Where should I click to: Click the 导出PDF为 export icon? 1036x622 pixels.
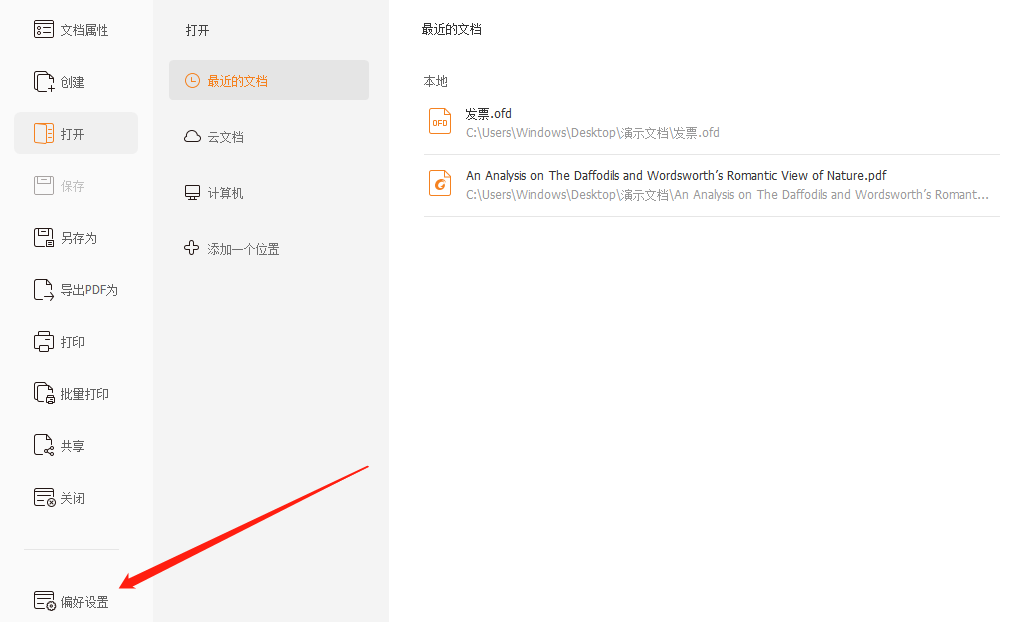point(44,290)
